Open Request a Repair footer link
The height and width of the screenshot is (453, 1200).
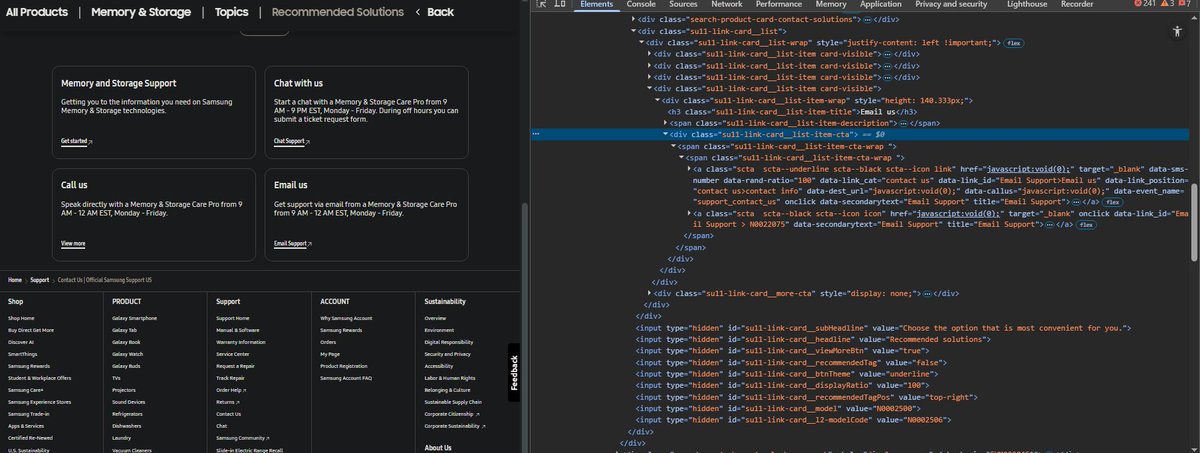coord(236,366)
